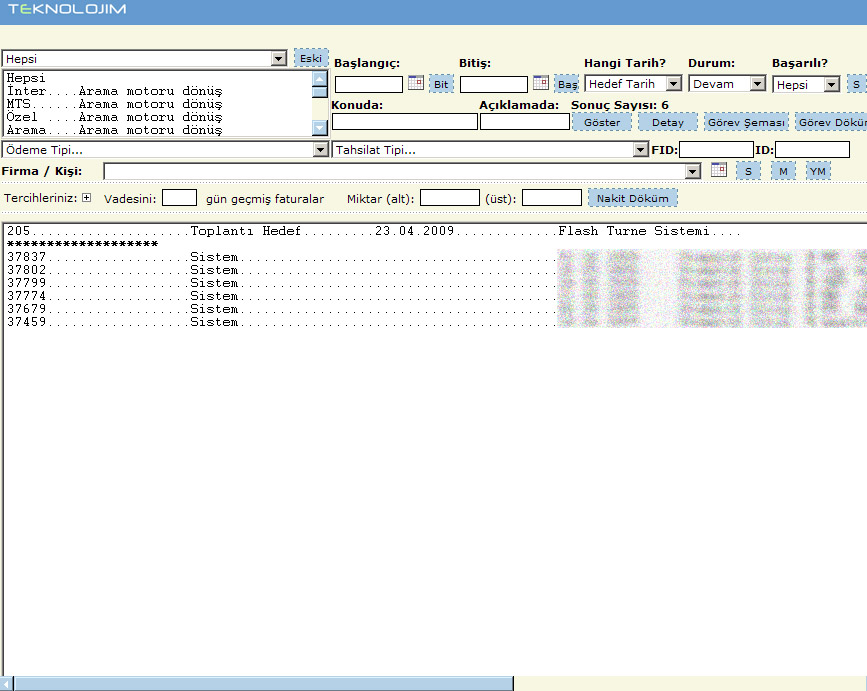
Task: Focus the Vadesini days input field
Action: pos(179,198)
